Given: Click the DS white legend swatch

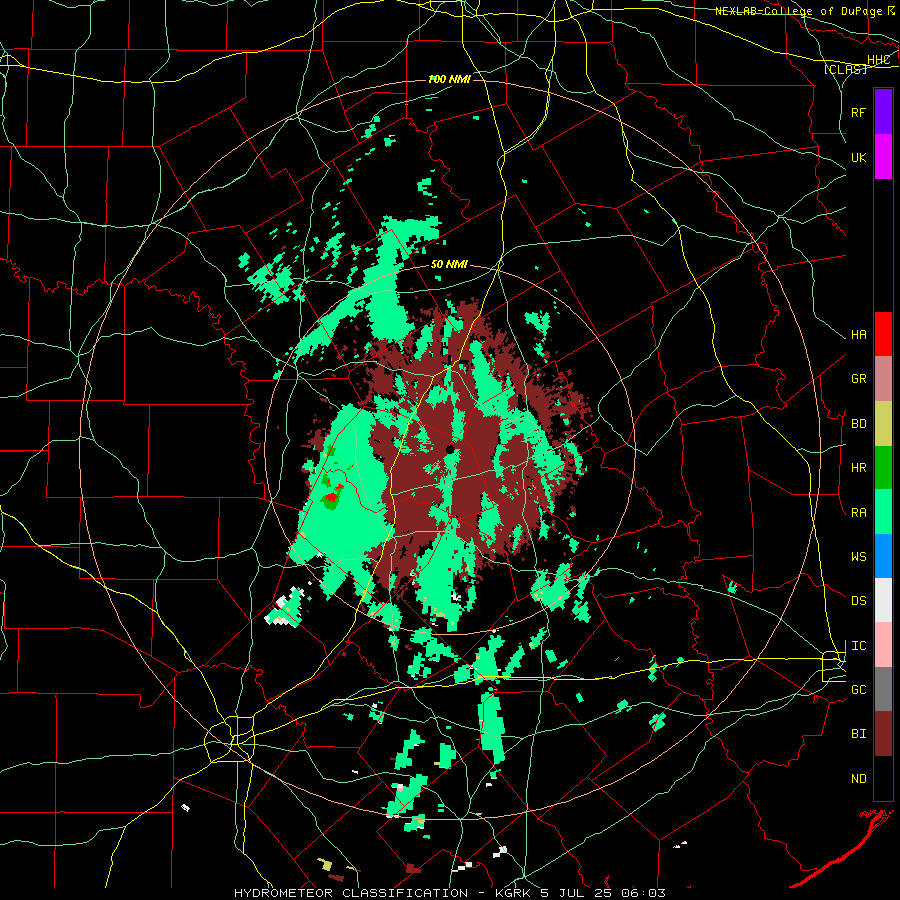Looking at the screenshot, I should click(x=883, y=600).
